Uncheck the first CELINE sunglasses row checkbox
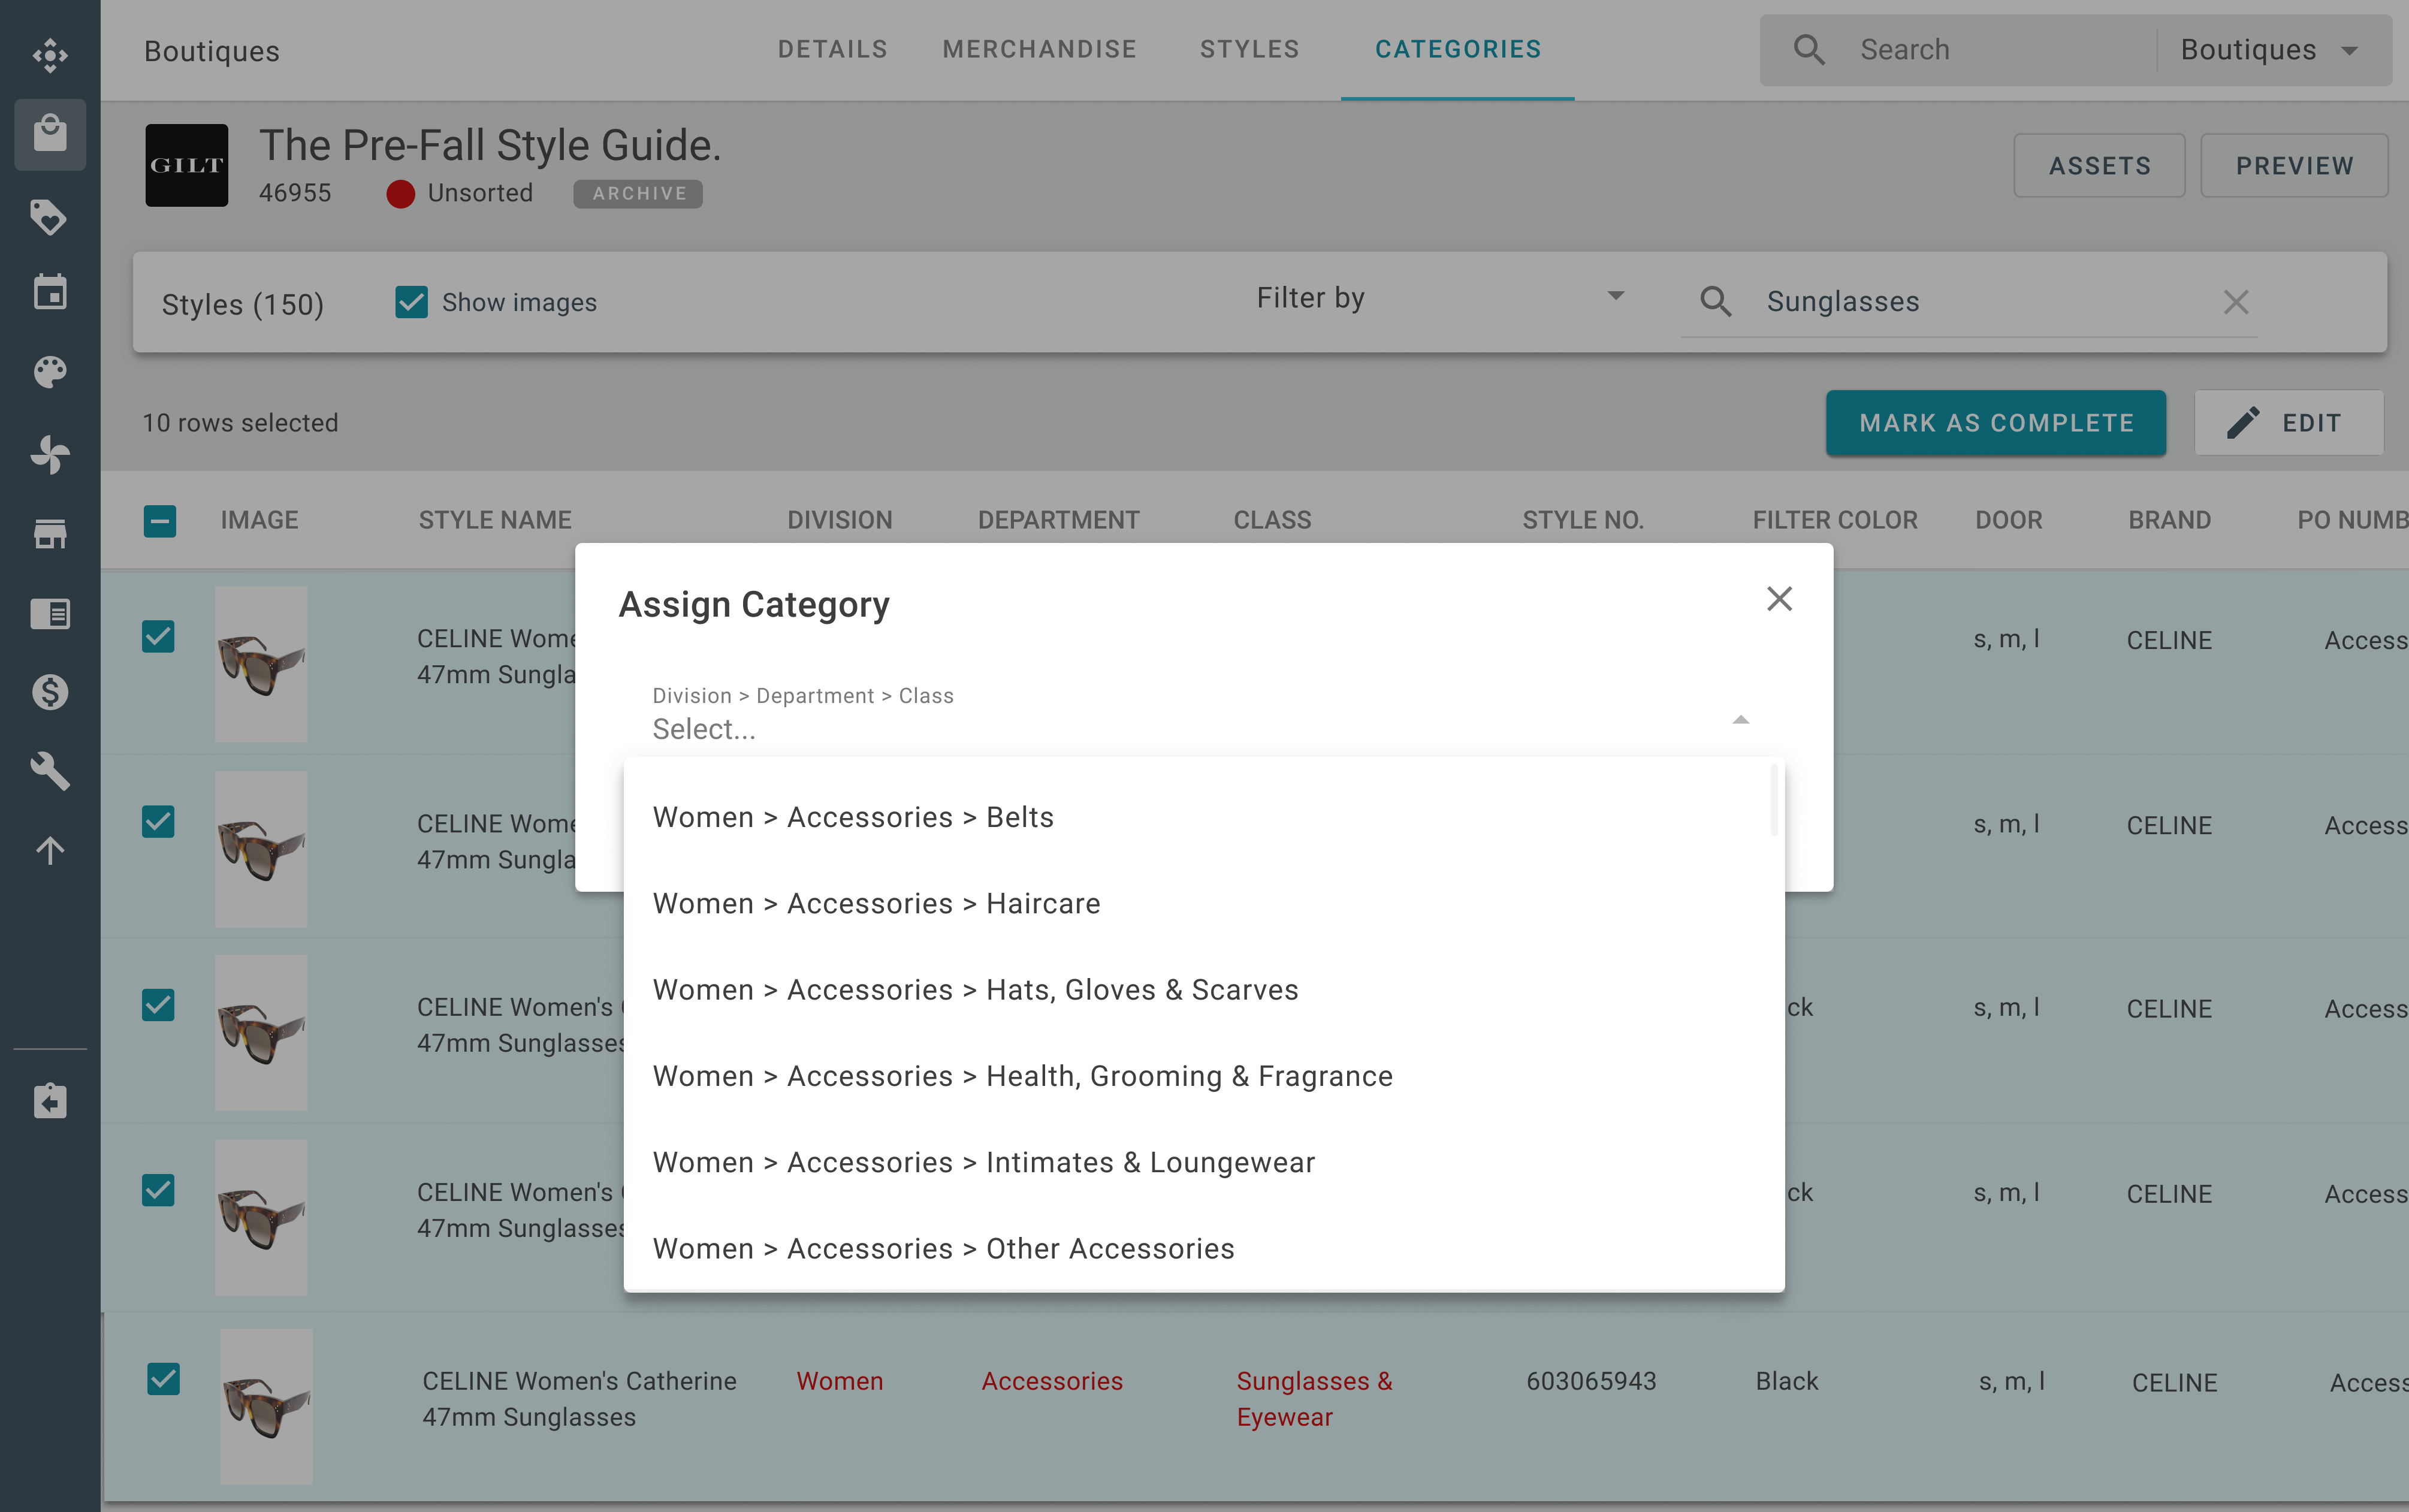Image resolution: width=2409 pixels, height=1512 pixels. [x=158, y=636]
